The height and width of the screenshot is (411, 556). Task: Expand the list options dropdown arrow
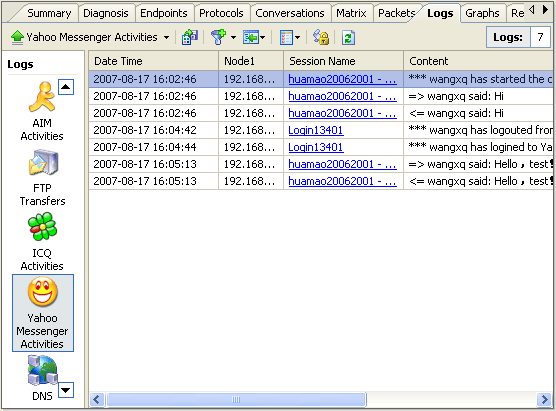pyautogui.click(x=297, y=38)
